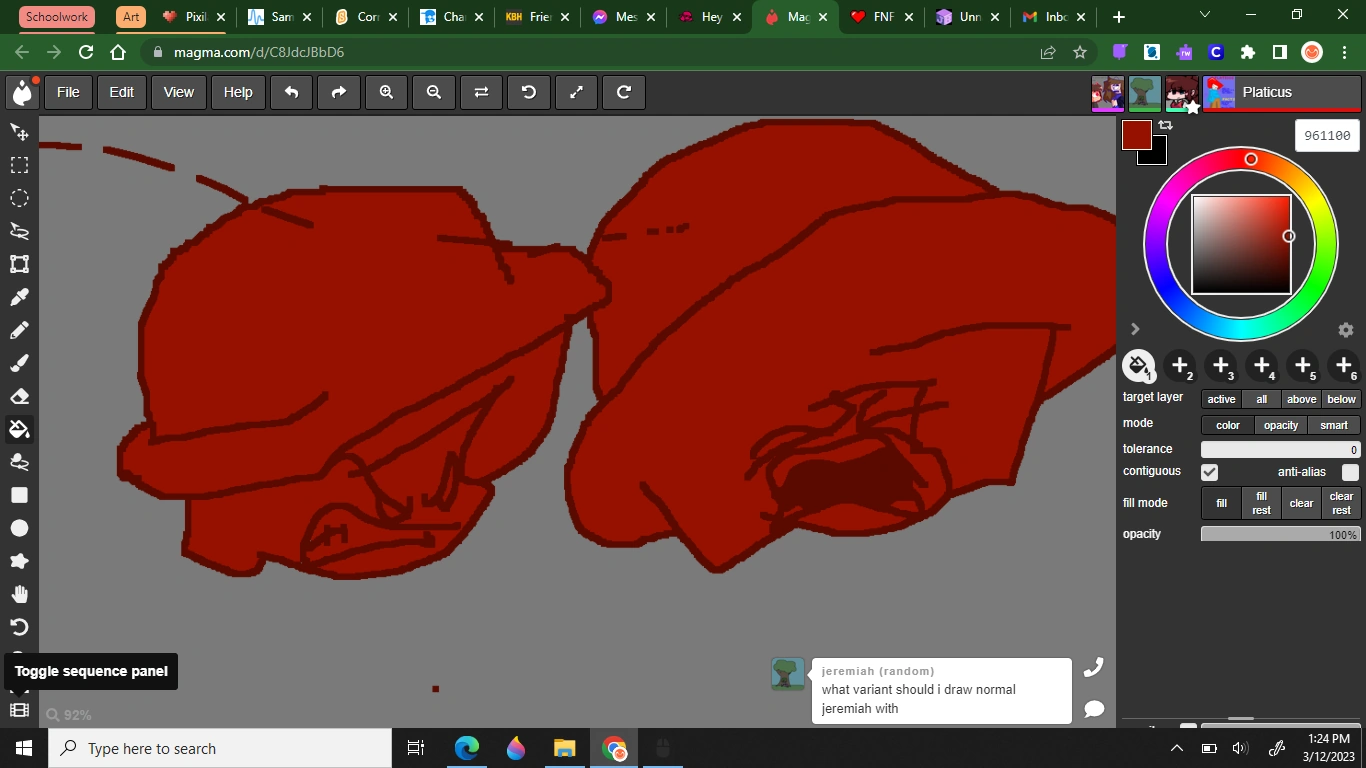This screenshot has width=1366, height=768.
Task: Uncheck the contiguous checkbox
Action: (x=1210, y=472)
